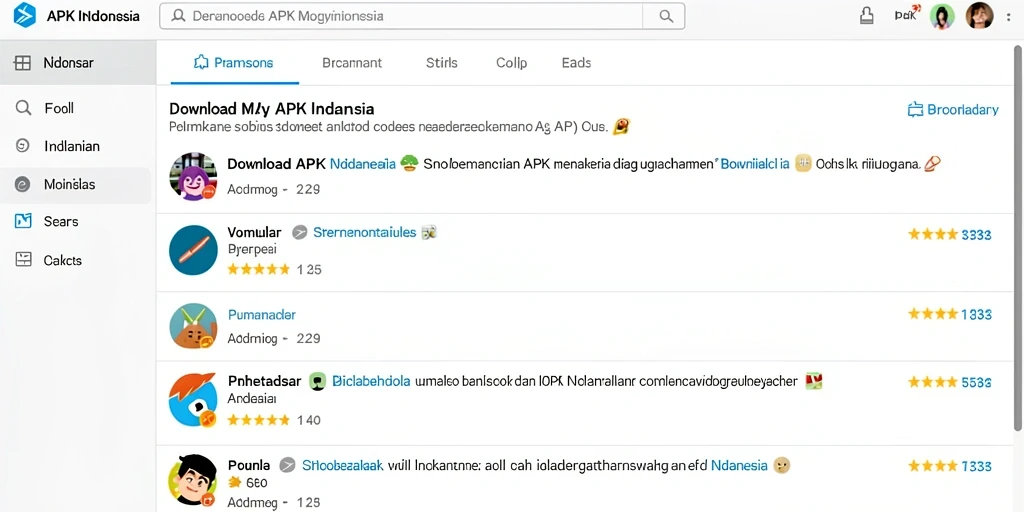Viewport: 1024px width, 512px height.
Task: Click into the APK search field
Action: click(x=401, y=16)
